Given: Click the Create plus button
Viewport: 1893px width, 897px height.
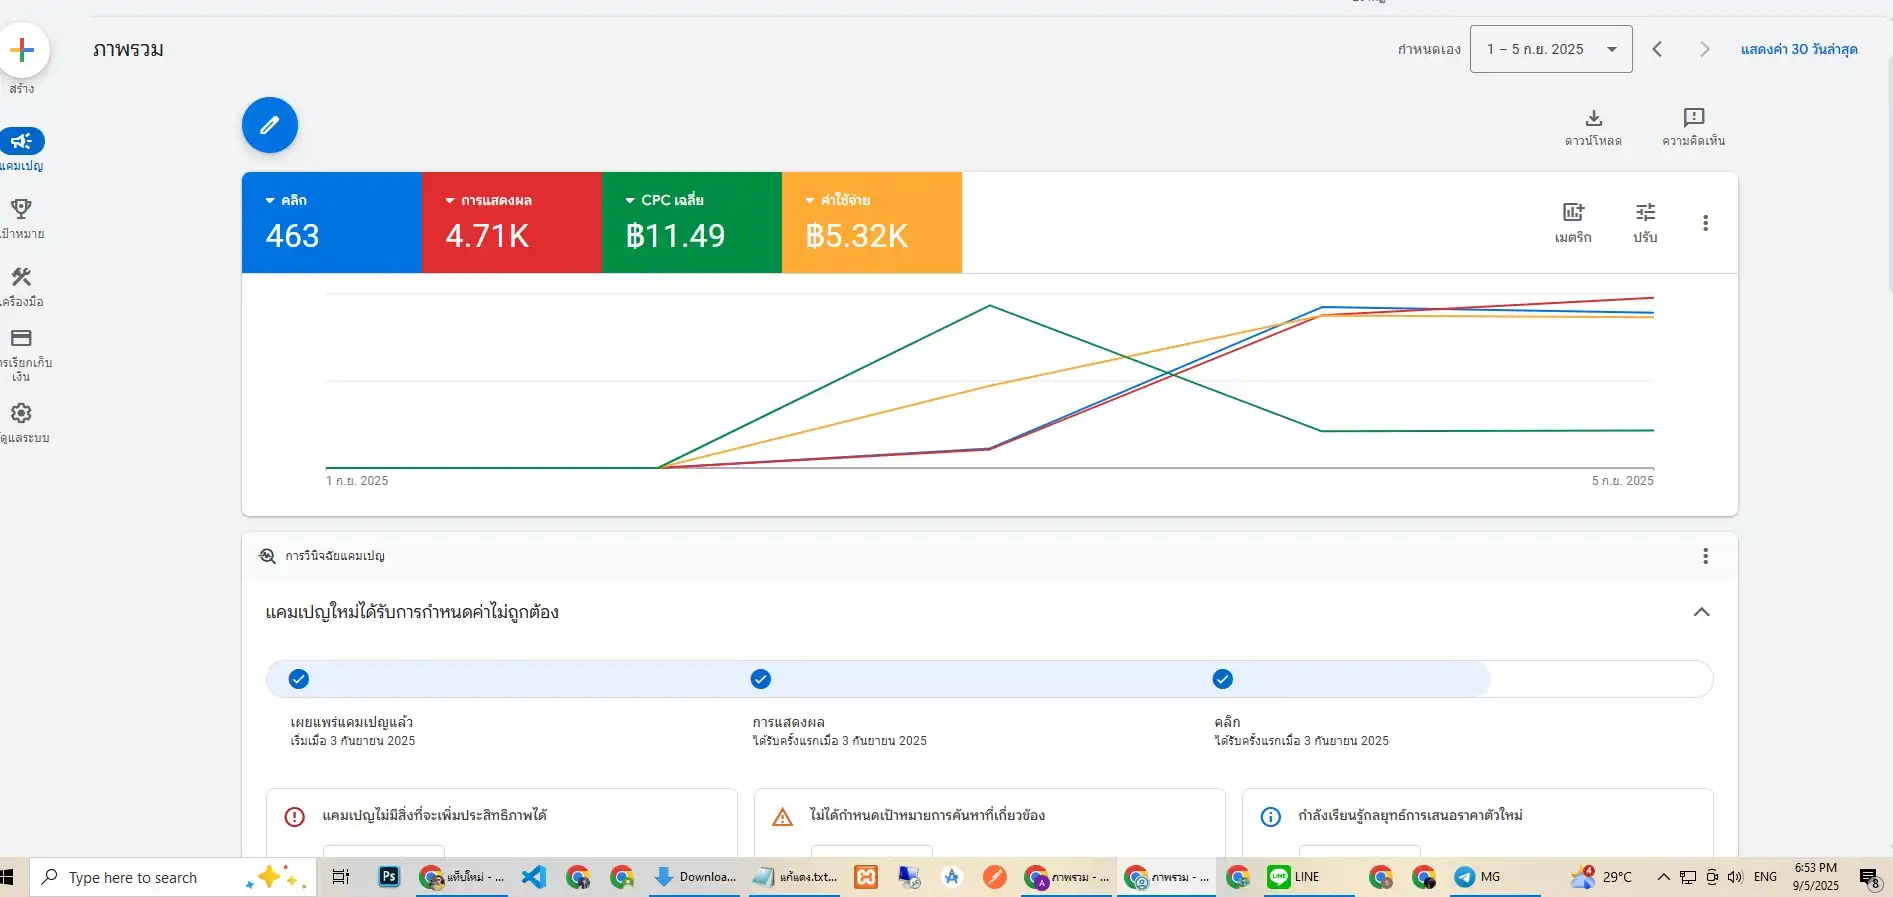Looking at the screenshot, I should [22, 50].
